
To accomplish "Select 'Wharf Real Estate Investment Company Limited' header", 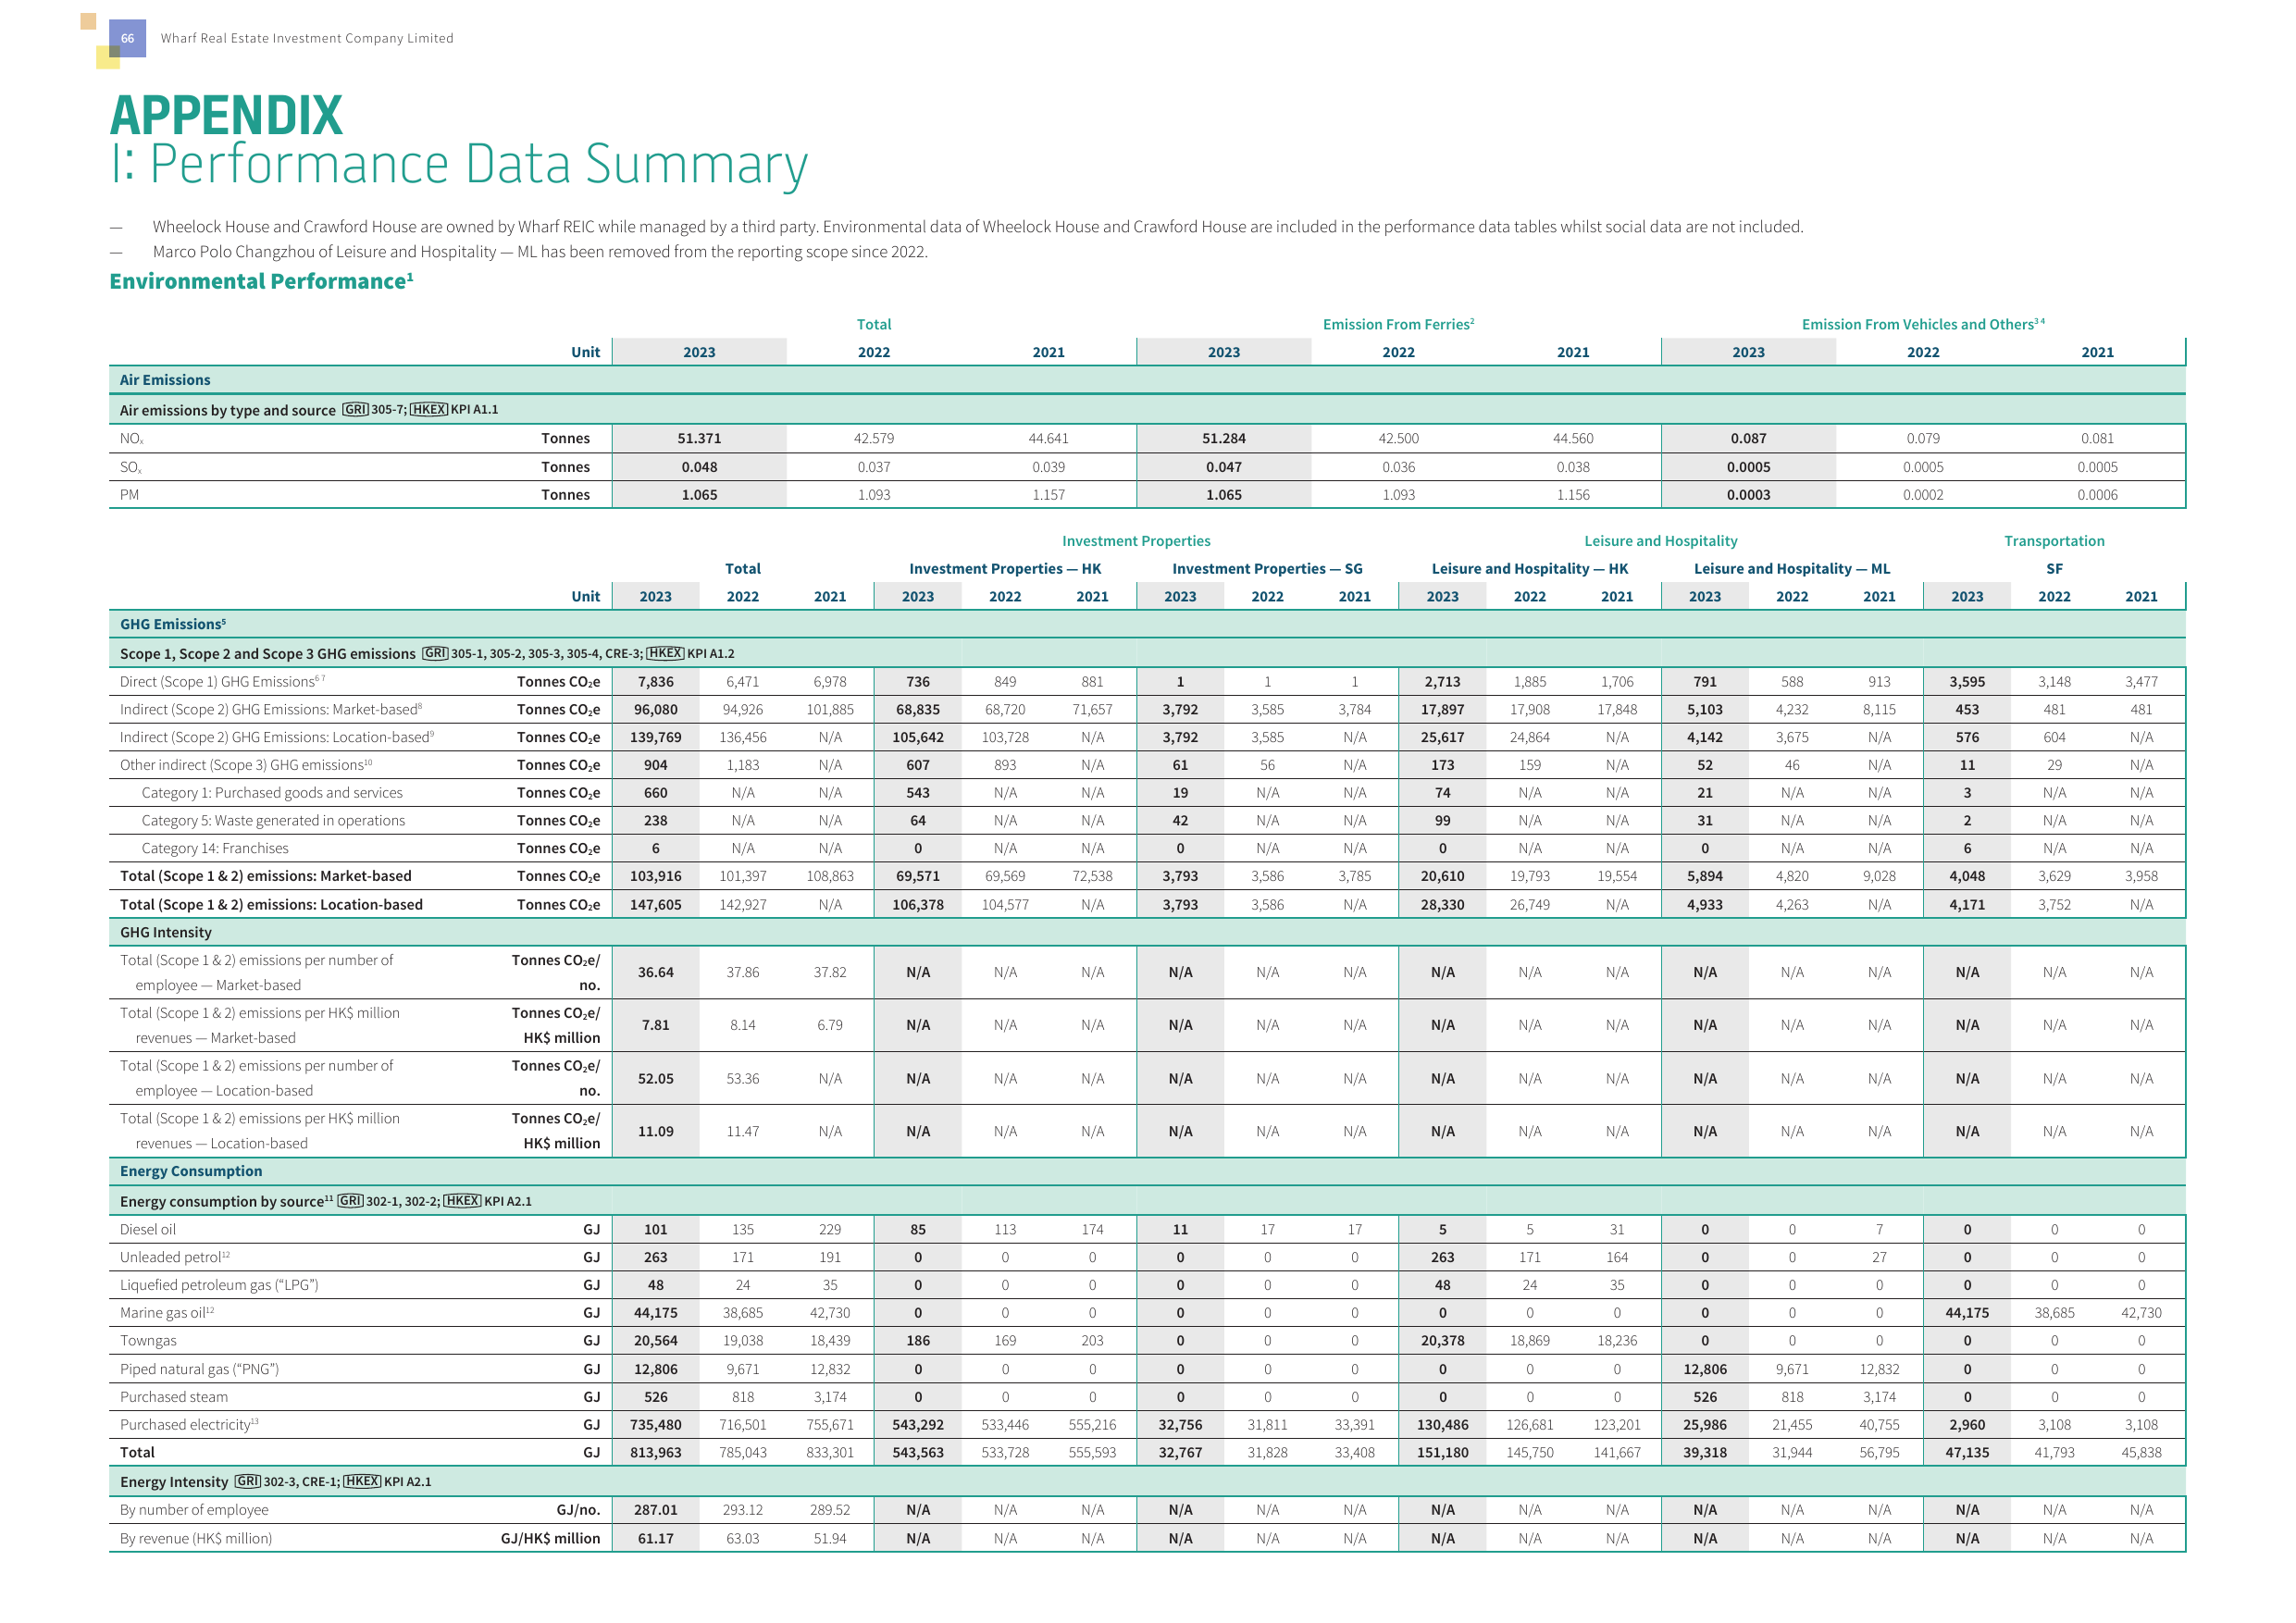I will [307, 38].
